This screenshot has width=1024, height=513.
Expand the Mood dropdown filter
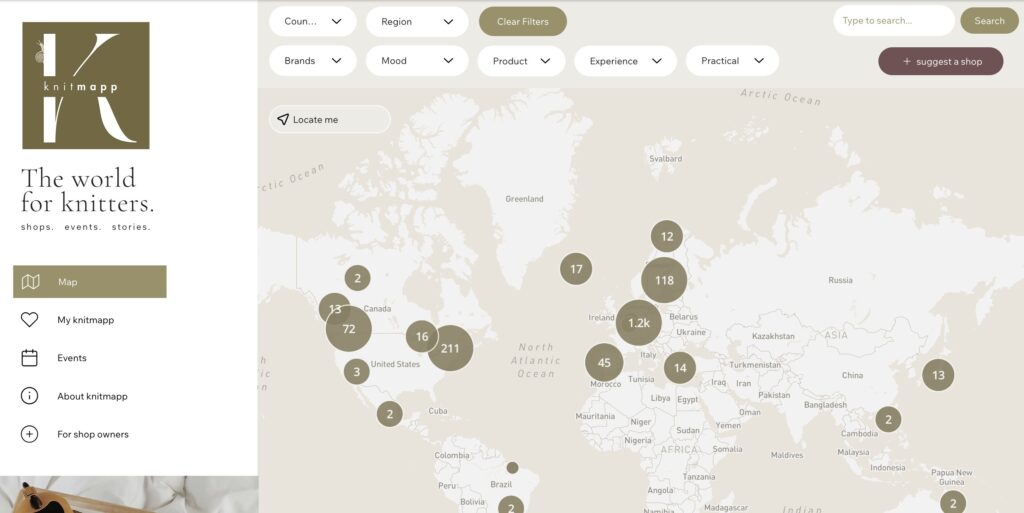(x=417, y=61)
